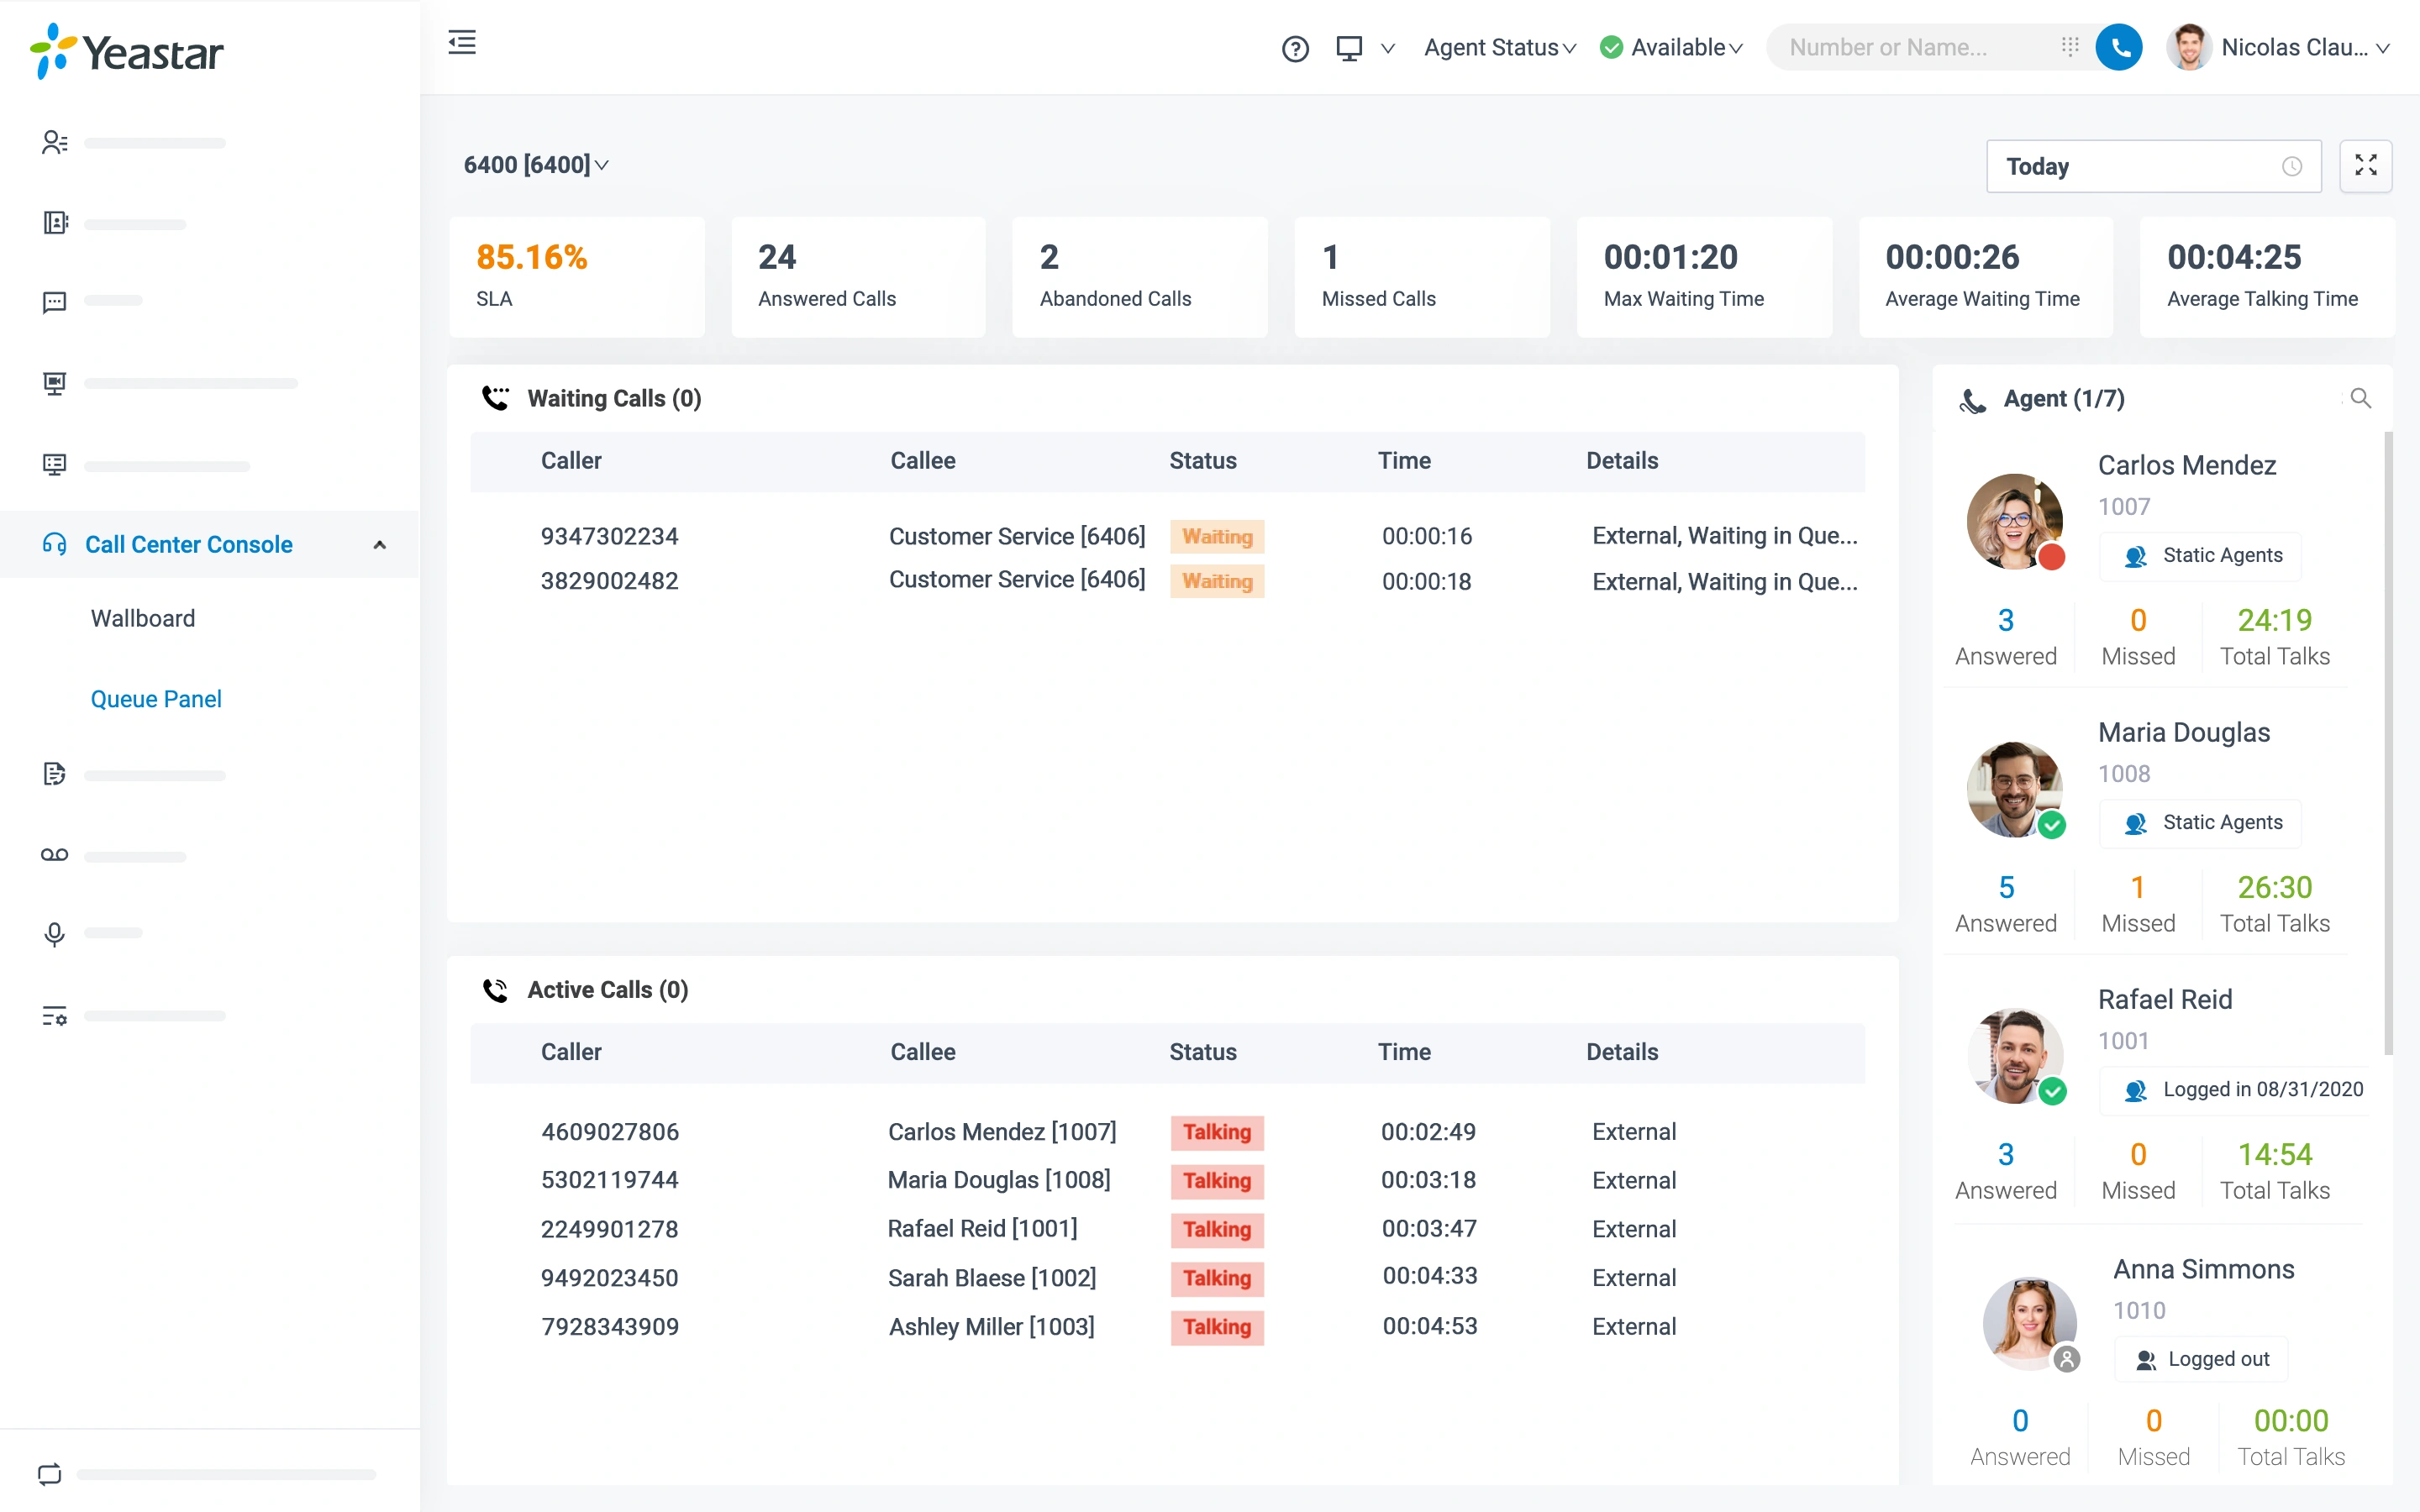Open the Today time range selector

coord(2154,166)
